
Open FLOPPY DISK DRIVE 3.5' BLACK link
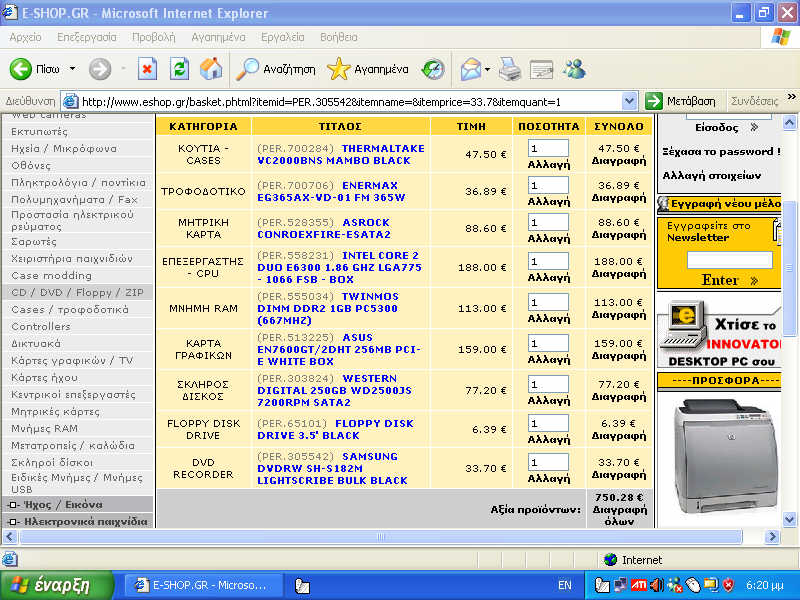coord(335,430)
